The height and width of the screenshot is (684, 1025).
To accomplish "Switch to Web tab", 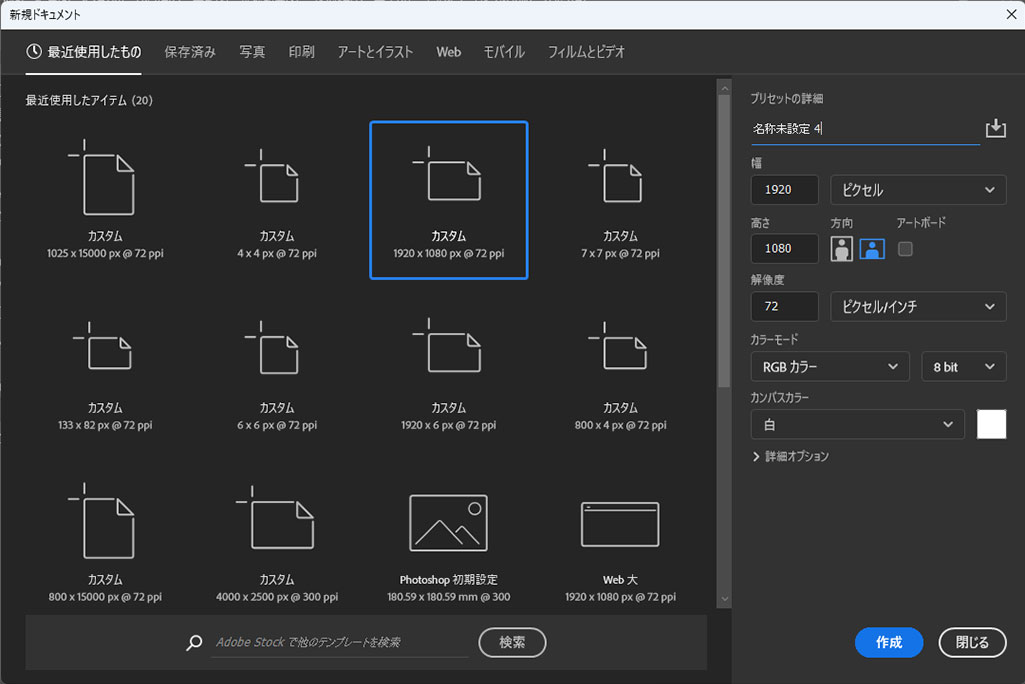I will pos(448,52).
